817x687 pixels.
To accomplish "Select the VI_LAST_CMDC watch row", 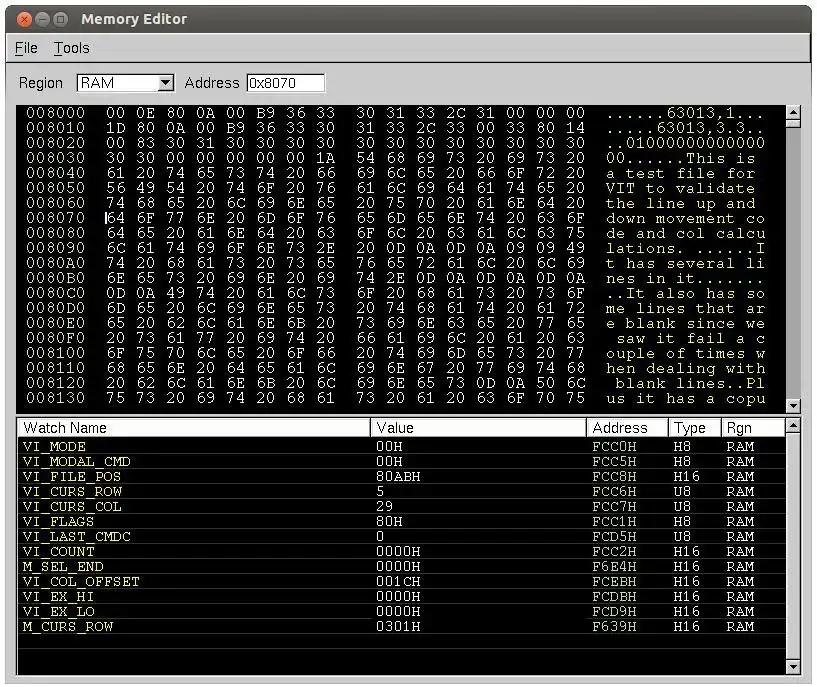I will tap(401, 536).
